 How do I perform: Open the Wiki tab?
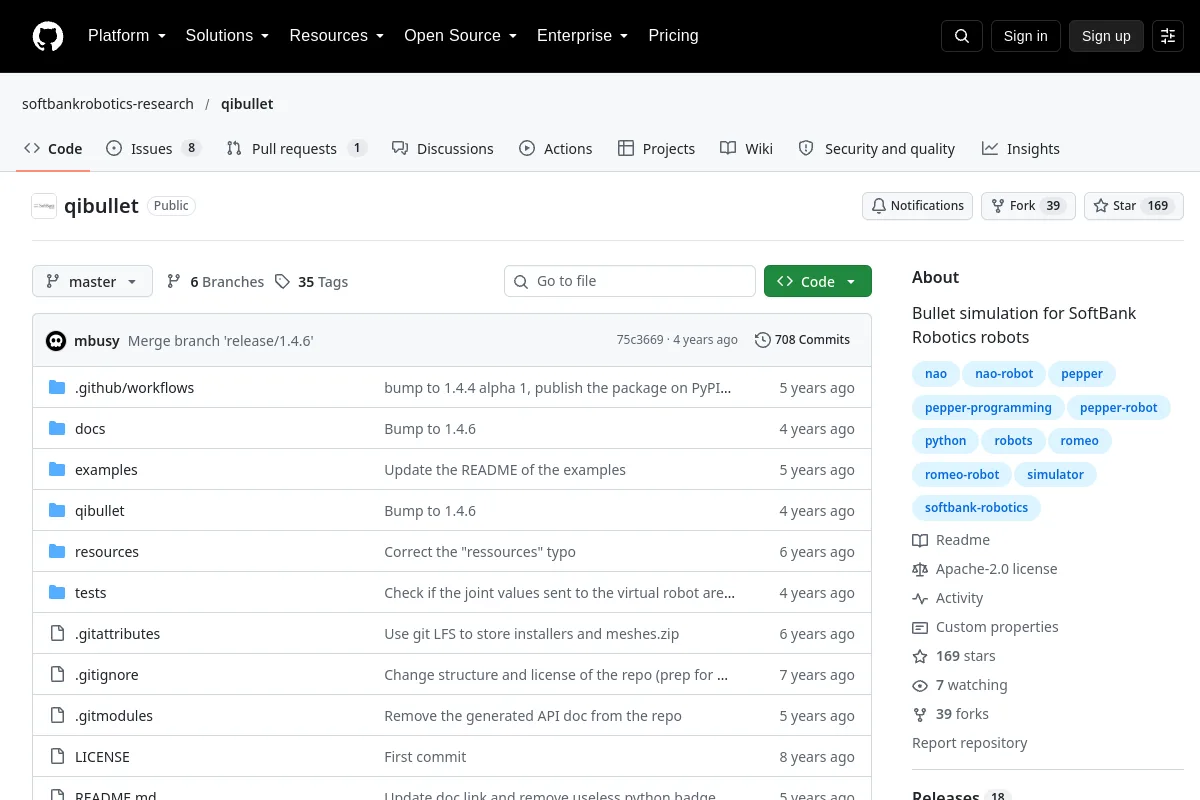point(746,148)
